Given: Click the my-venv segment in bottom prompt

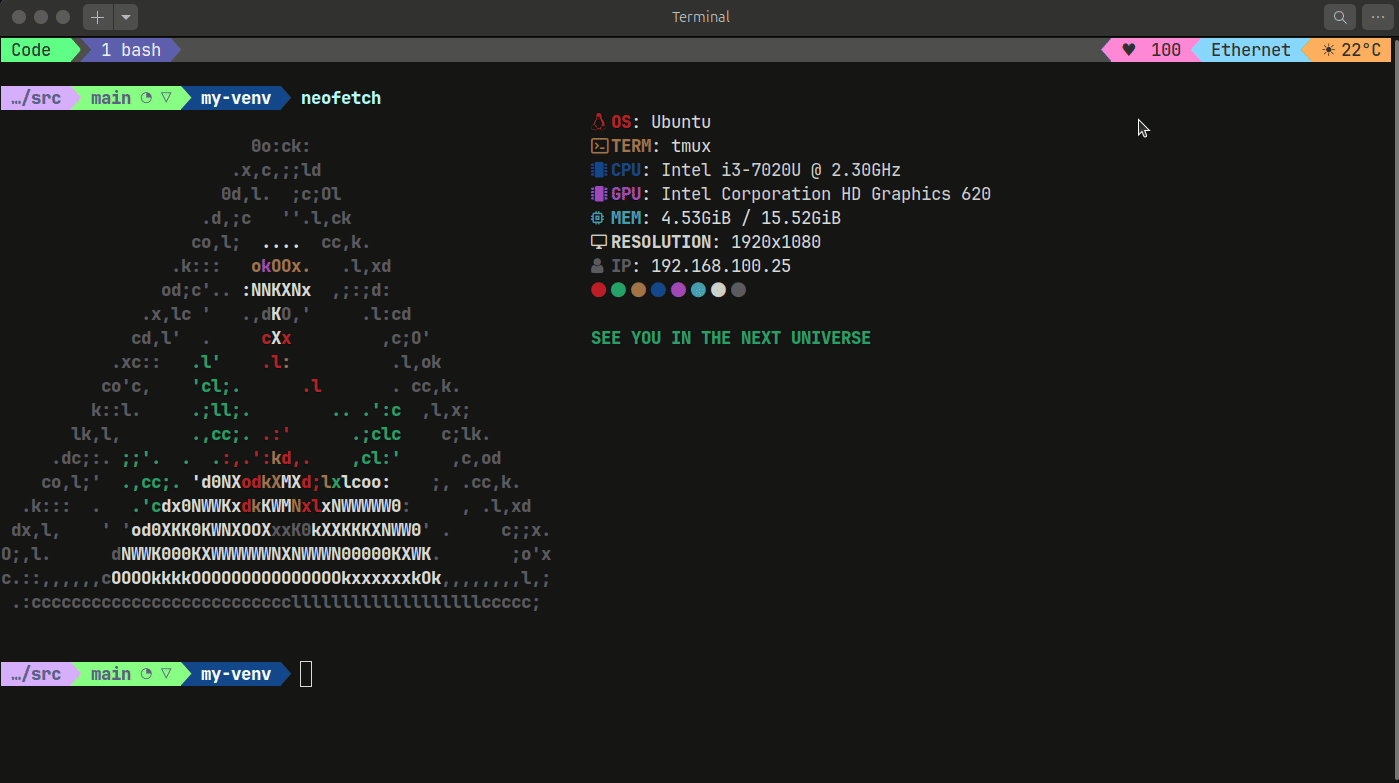Looking at the screenshot, I should pyautogui.click(x=236, y=674).
